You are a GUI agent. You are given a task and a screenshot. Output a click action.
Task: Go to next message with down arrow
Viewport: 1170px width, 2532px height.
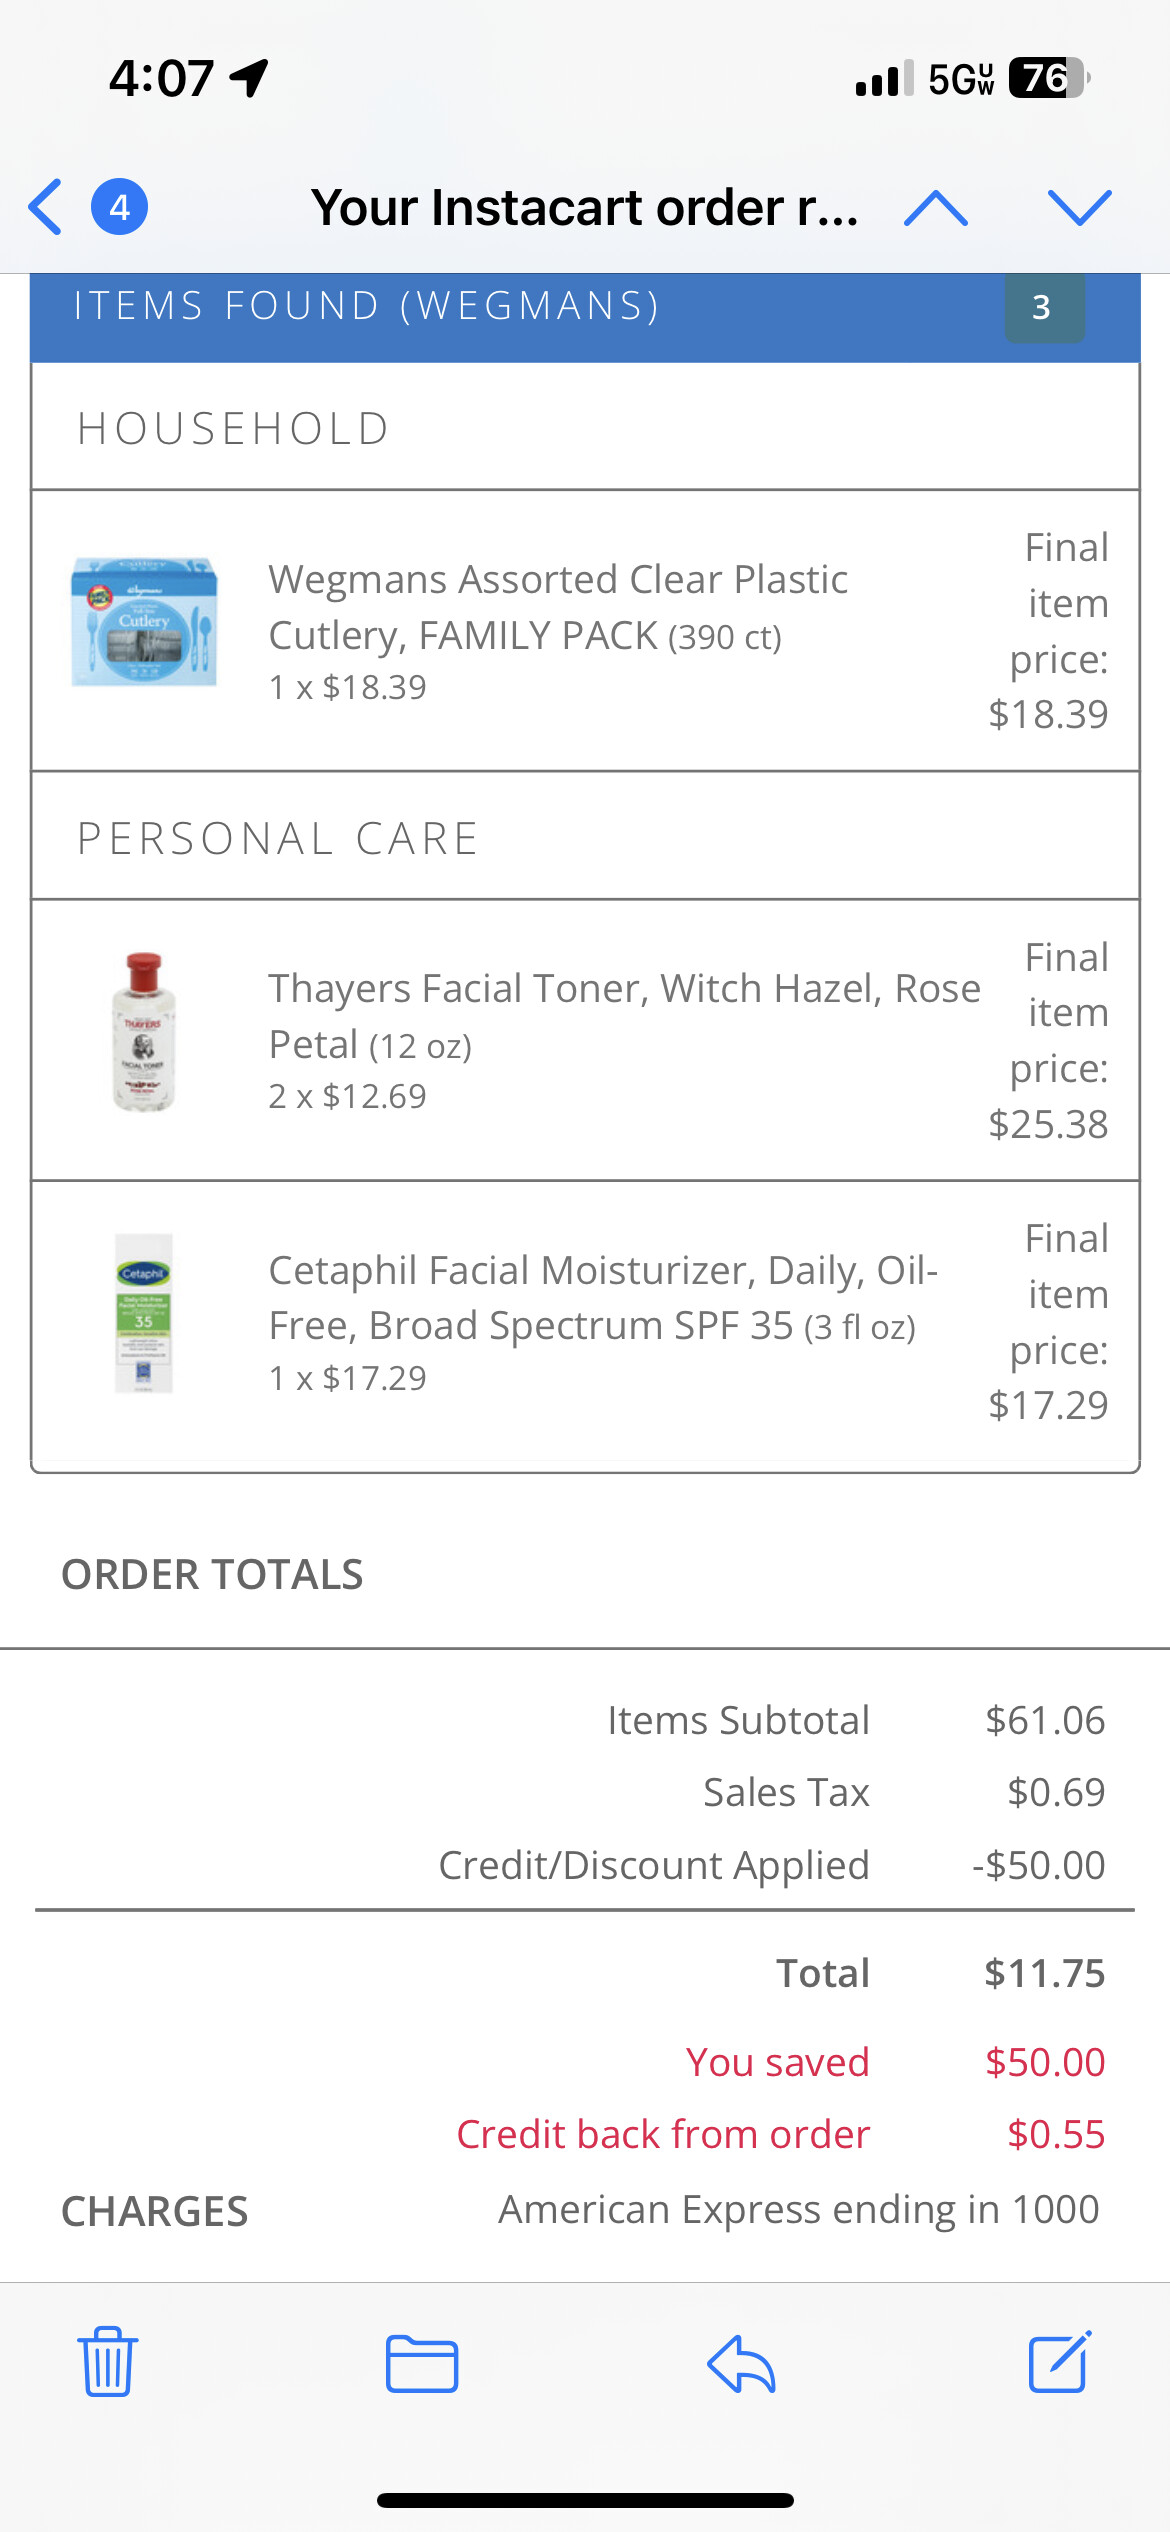(1079, 208)
